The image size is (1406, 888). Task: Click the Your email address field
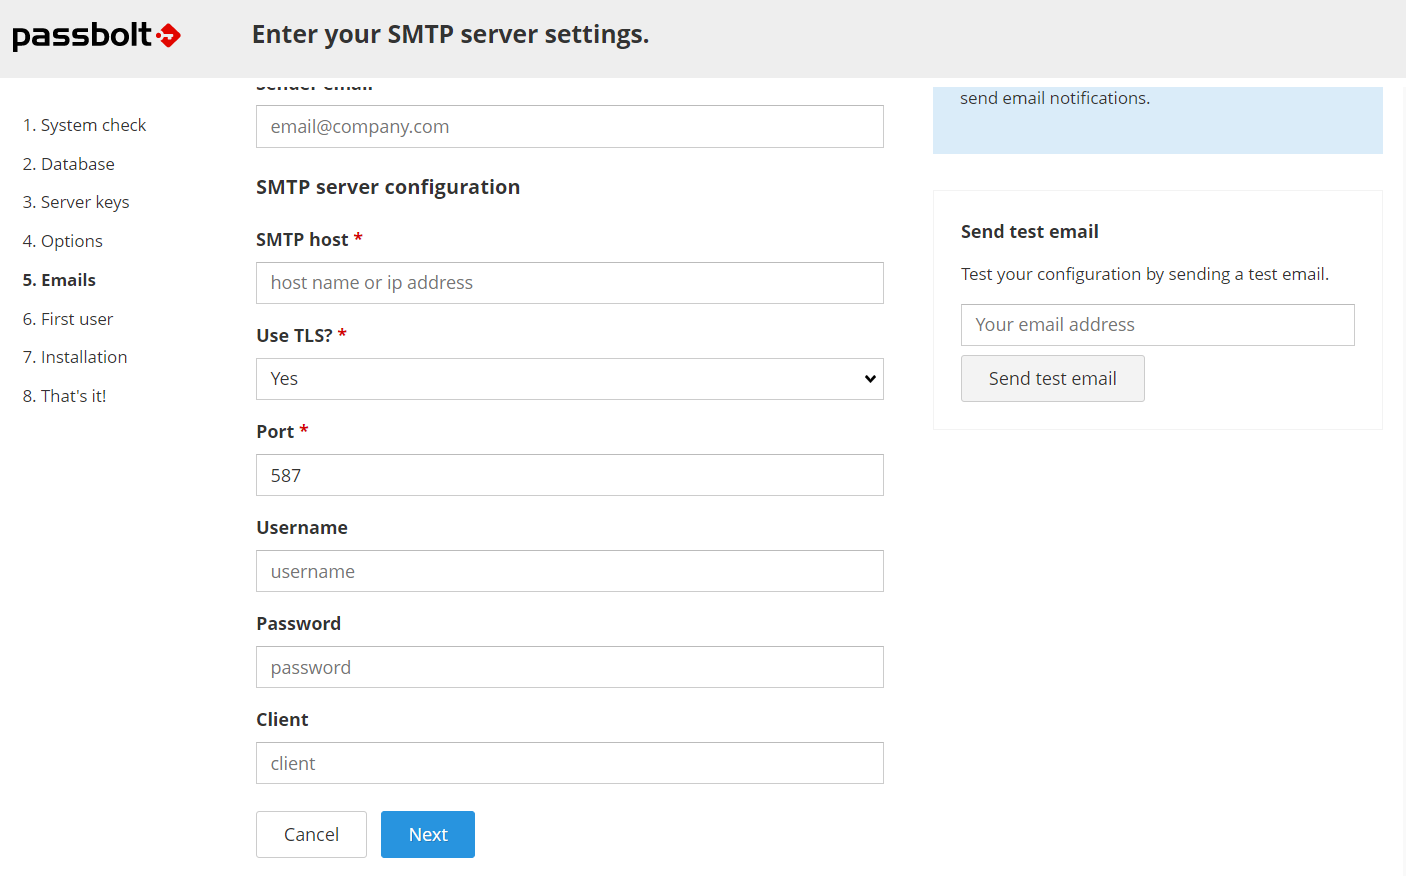point(1157,324)
